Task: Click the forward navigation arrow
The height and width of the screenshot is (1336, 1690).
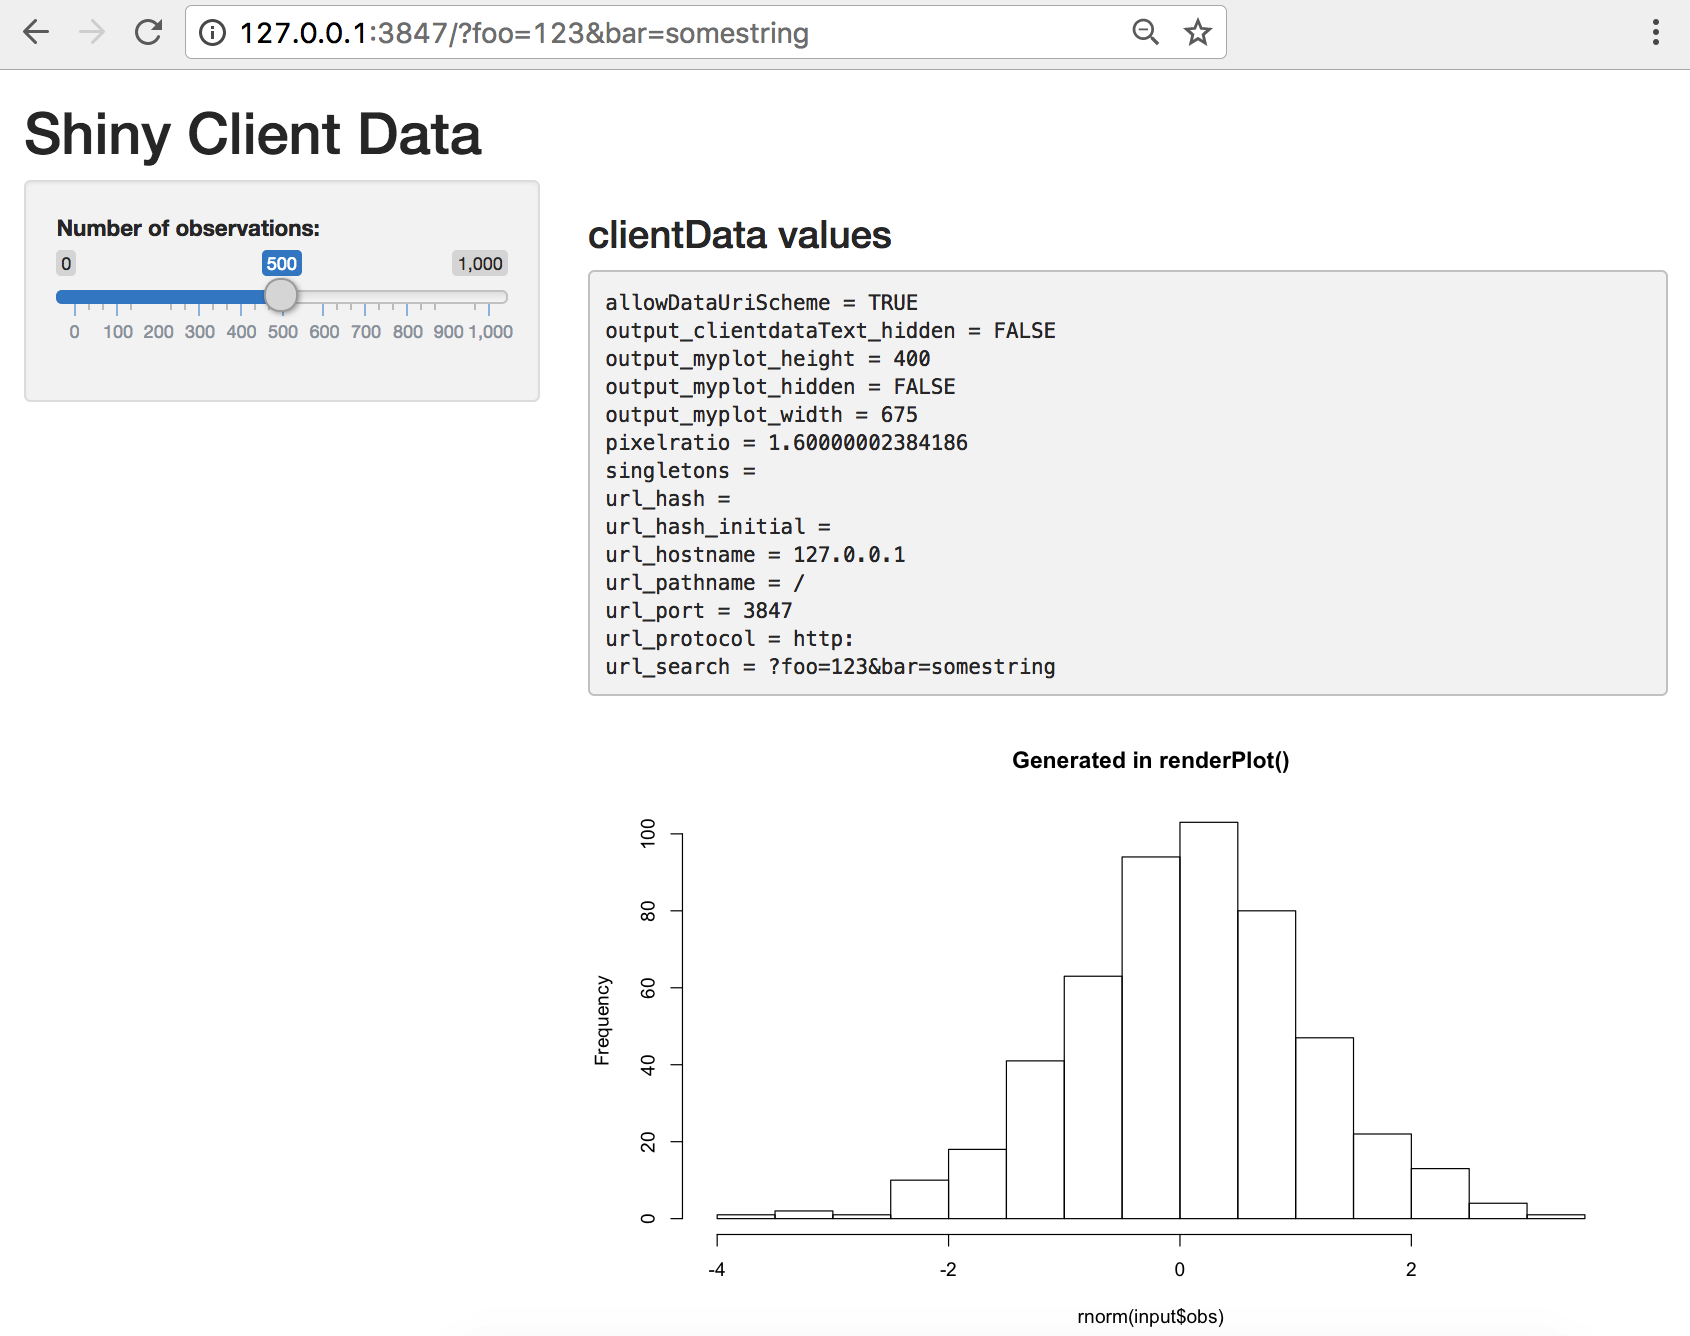Action: (x=91, y=32)
